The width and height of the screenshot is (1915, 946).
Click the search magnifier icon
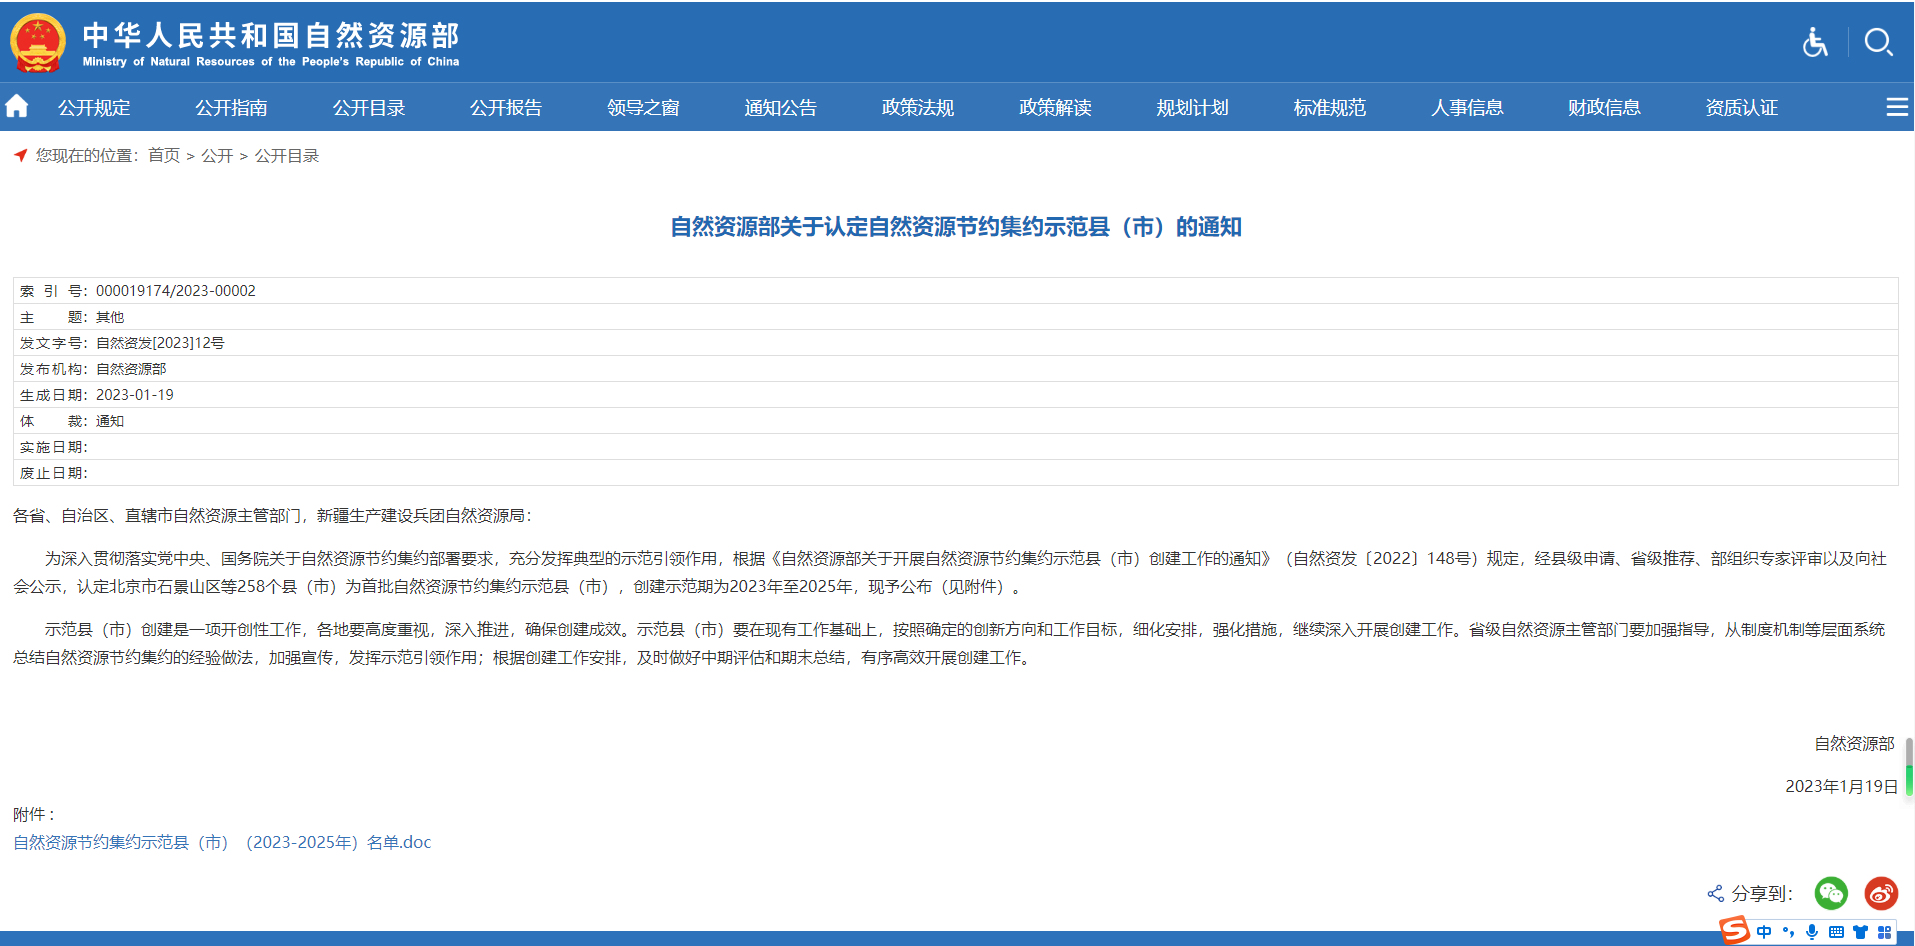1878,42
